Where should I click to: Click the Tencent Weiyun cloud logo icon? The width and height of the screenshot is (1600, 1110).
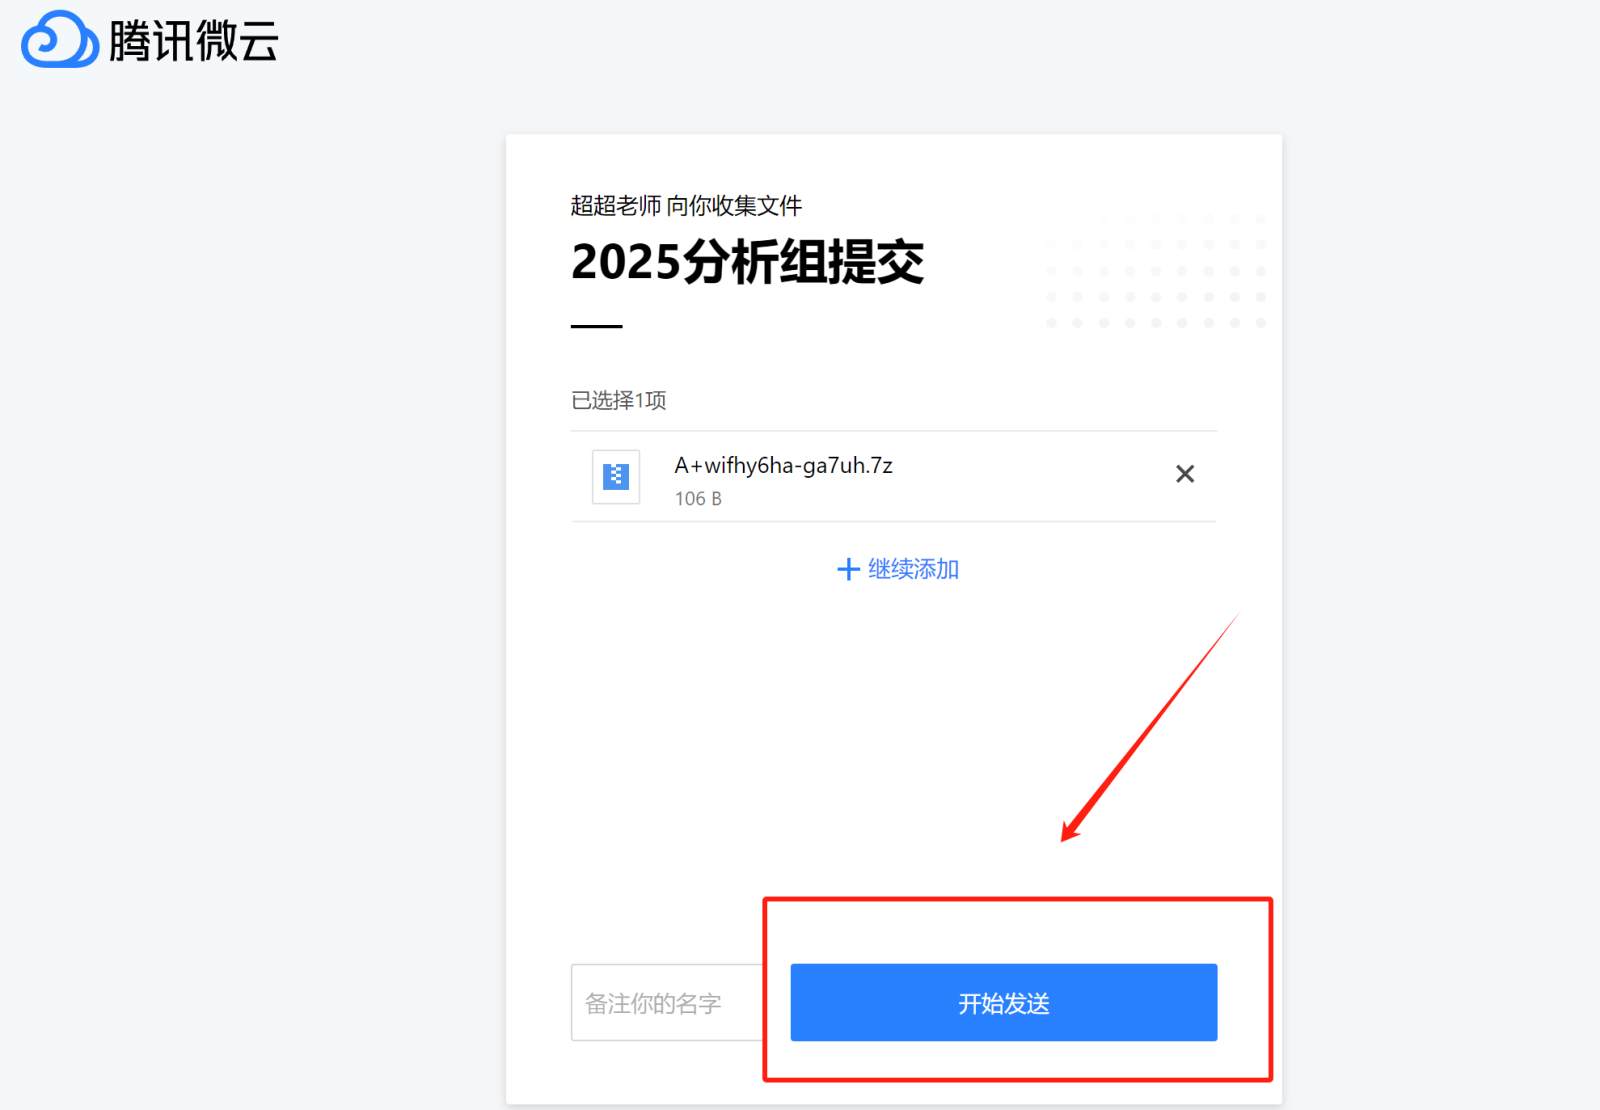point(60,40)
